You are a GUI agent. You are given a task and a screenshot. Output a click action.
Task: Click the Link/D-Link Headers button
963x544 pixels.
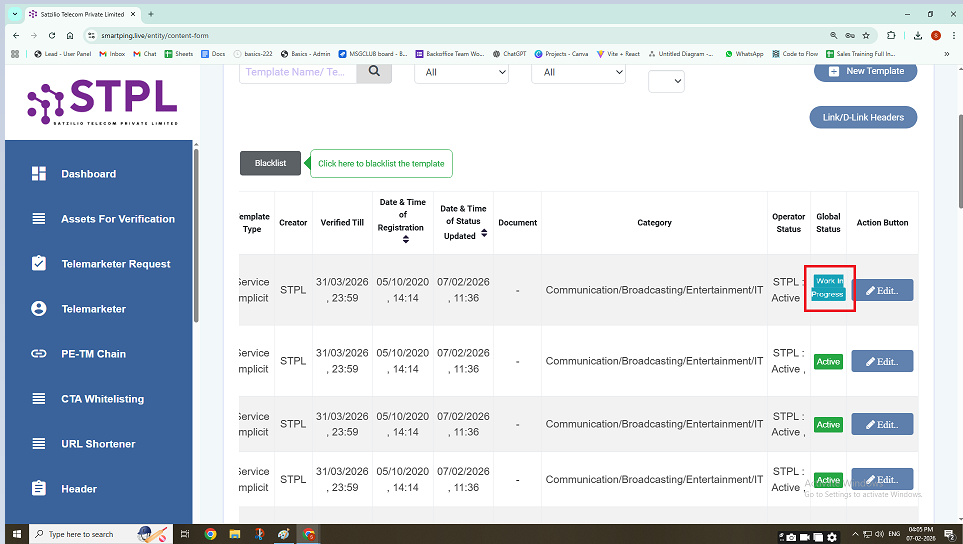tap(862, 117)
